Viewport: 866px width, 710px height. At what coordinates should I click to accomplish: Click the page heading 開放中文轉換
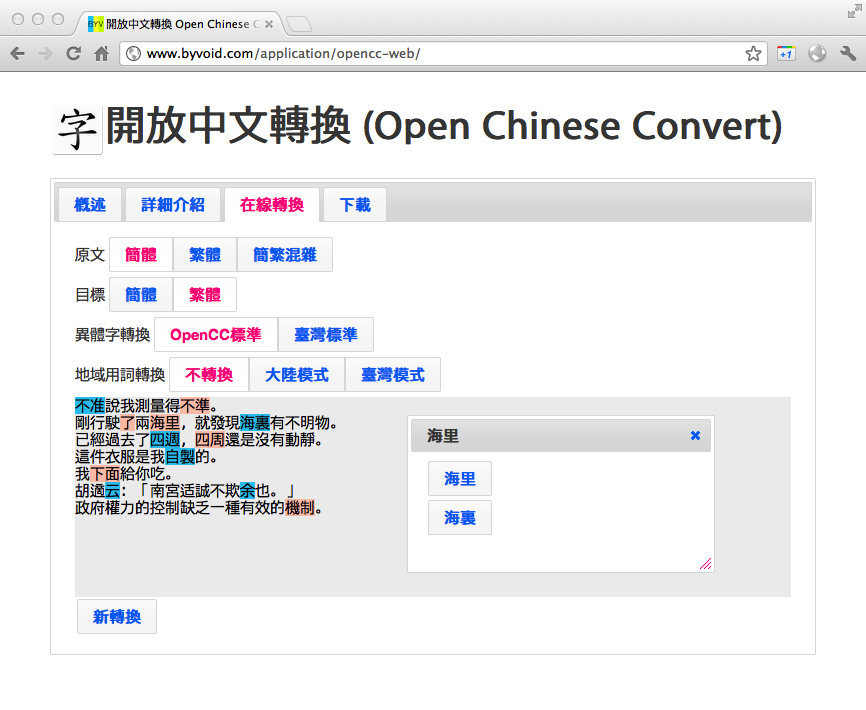pos(228,126)
